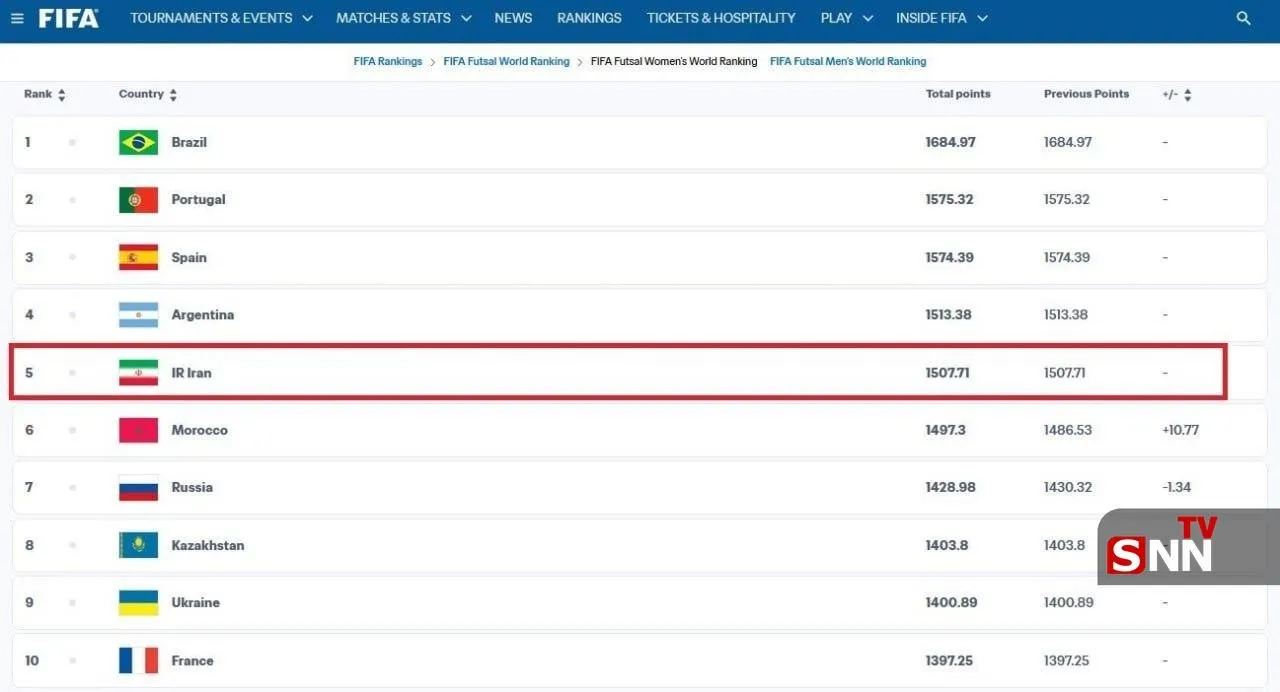Sort by +/- change column arrows
The image size is (1280, 692).
tap(1187, 95)
